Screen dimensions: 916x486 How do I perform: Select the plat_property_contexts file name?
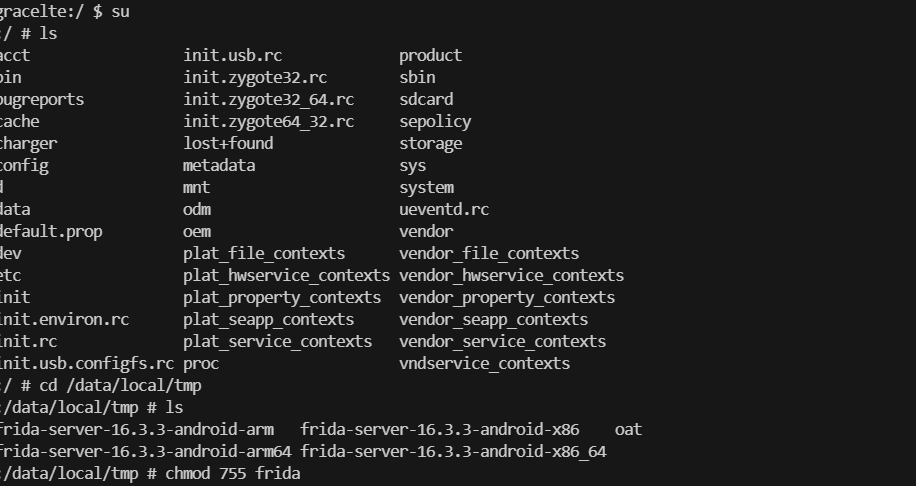pyautogui.click(x=282, y=297)
